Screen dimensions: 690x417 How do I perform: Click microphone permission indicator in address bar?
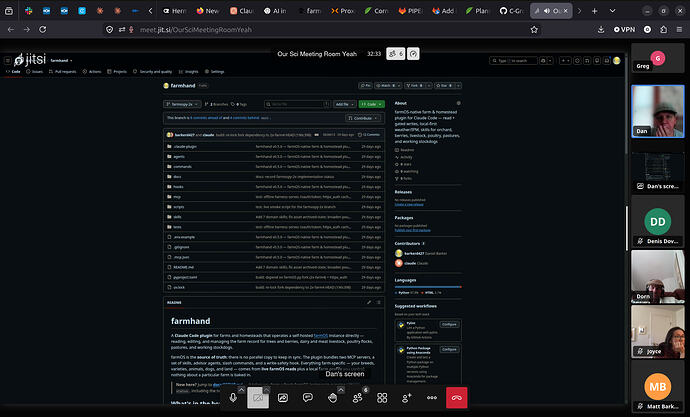pyautogui.click(x=131, y=29)
